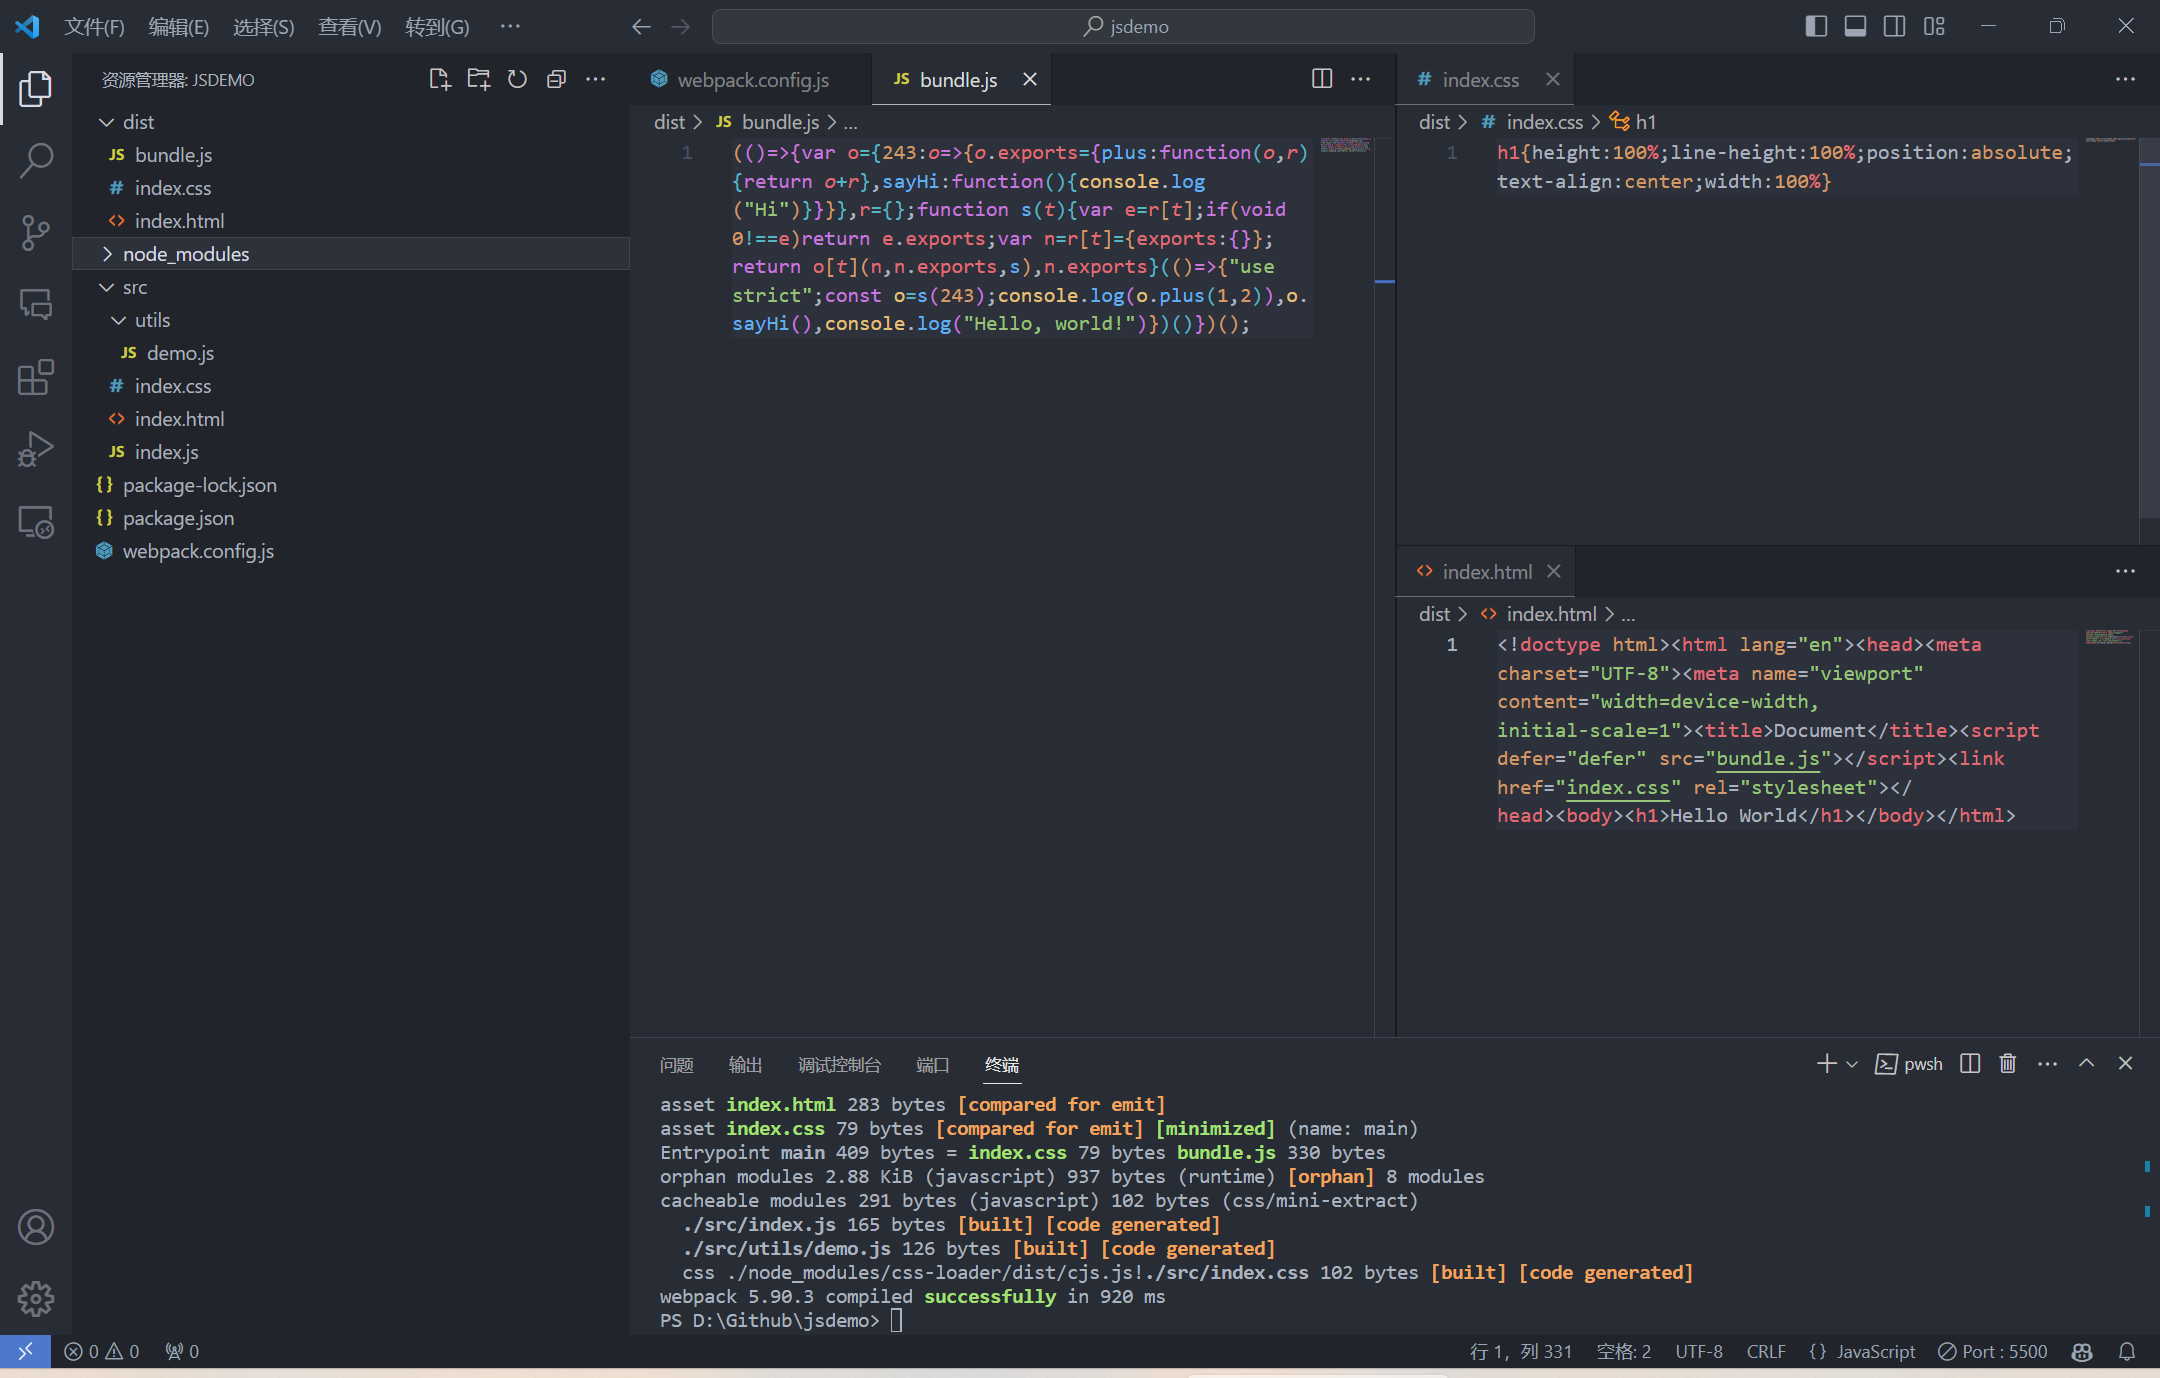Viewport: 2160px width, 1378px height.
Task: Collapse the dist folder
Action: pyautogui.click(x=138, y=122)
